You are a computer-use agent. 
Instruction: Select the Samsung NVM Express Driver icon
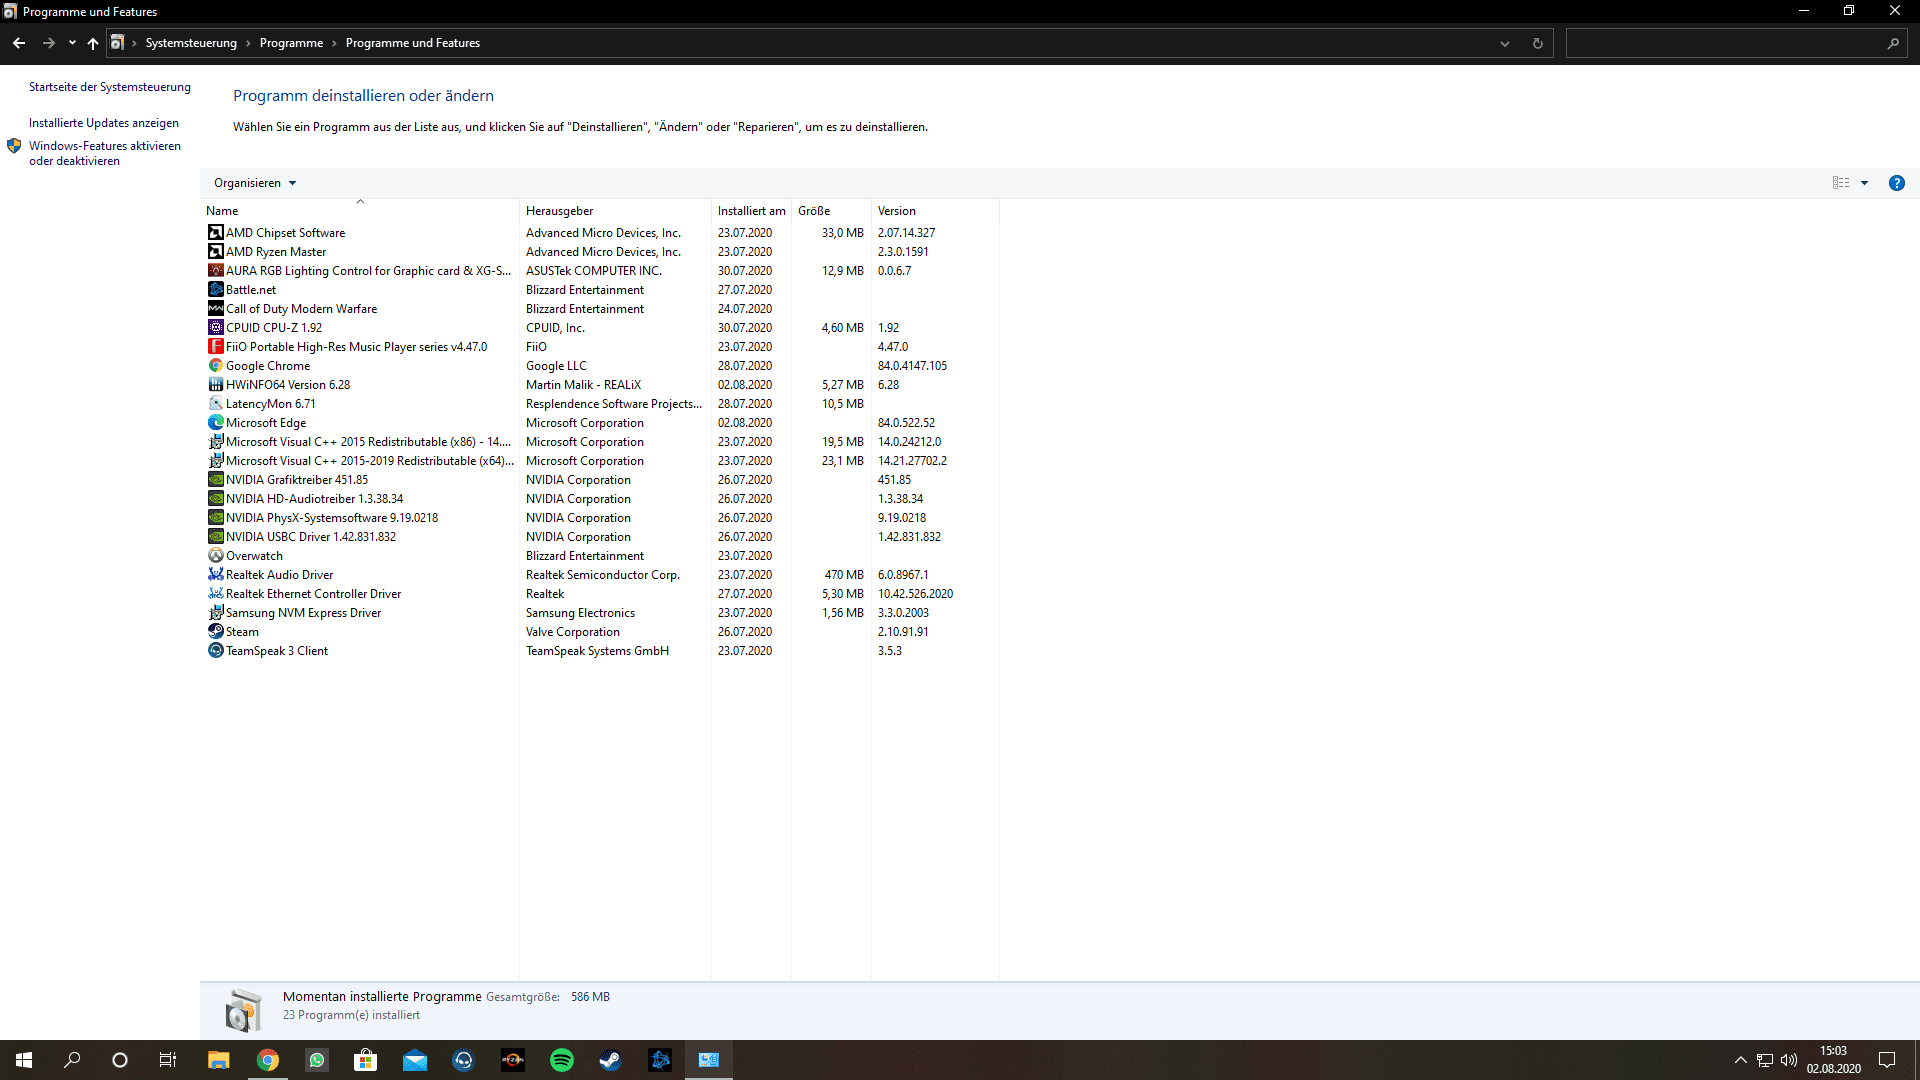pyautogui.click(x=215, y=613)
